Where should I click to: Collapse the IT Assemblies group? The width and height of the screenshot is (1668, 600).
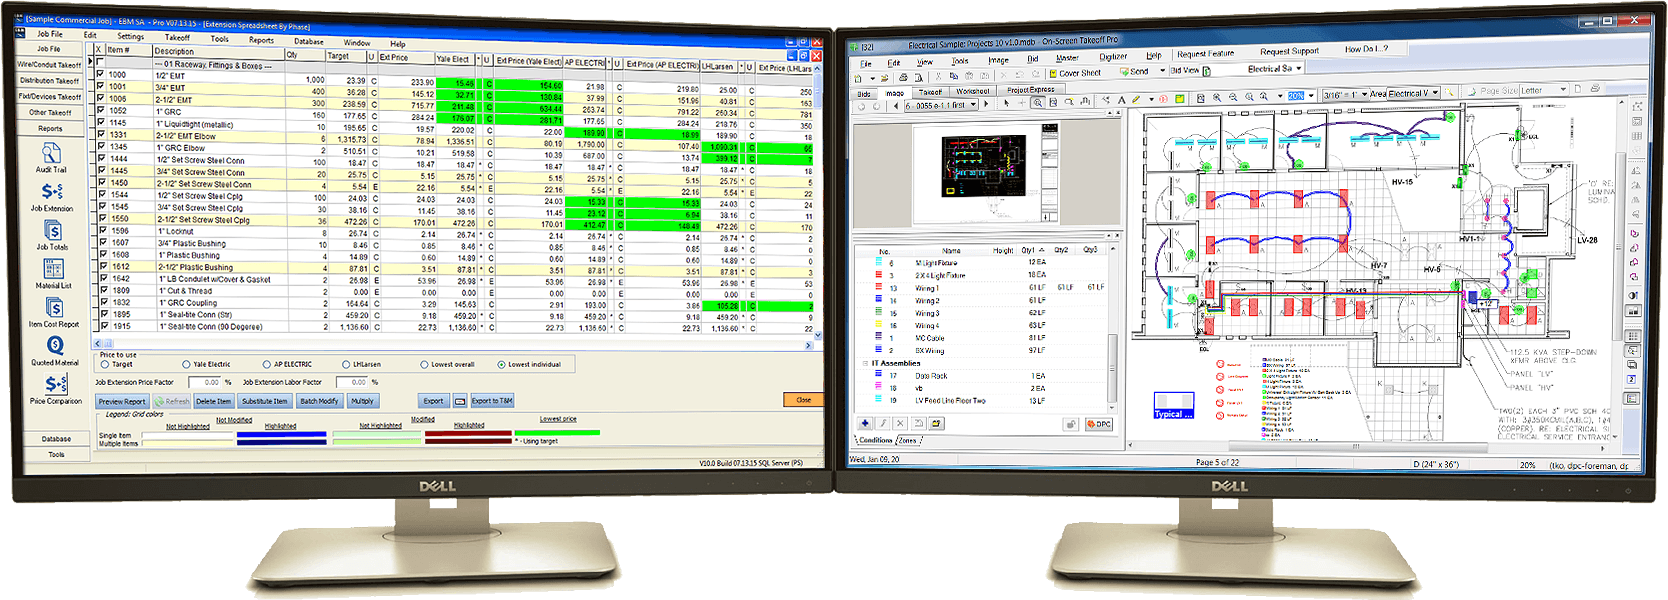coord(865,363)
